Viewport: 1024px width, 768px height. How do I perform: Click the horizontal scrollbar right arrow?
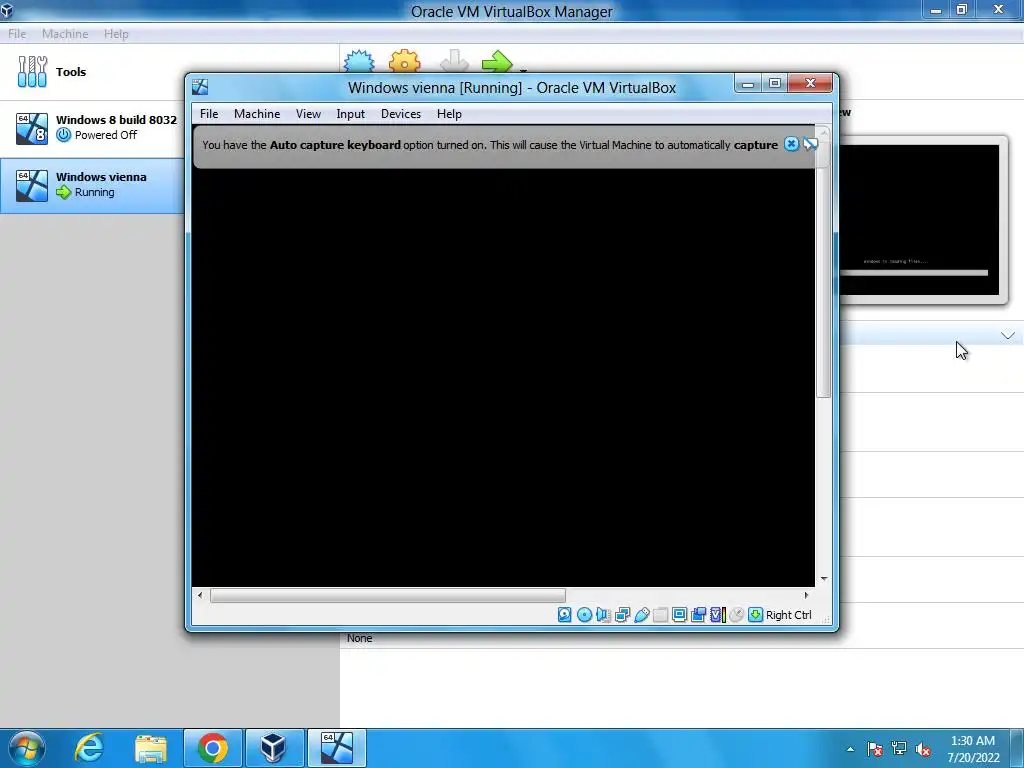pos(806,595)
